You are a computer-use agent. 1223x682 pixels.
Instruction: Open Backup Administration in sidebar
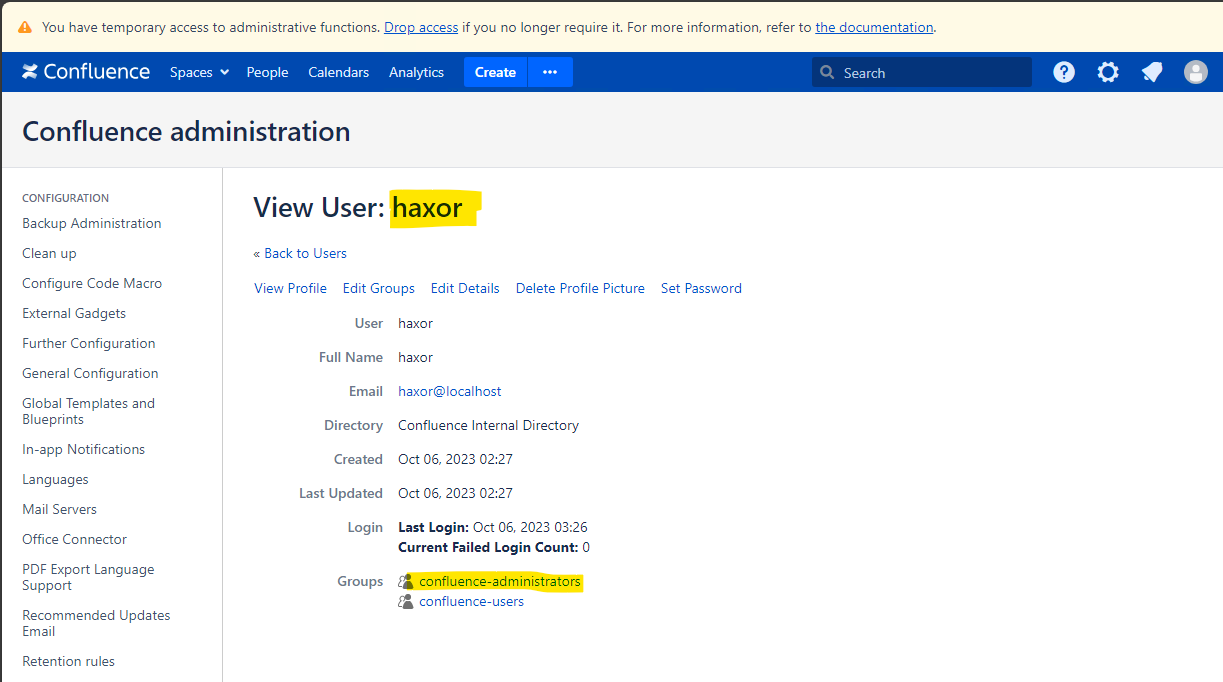click(x=92, y=223)
